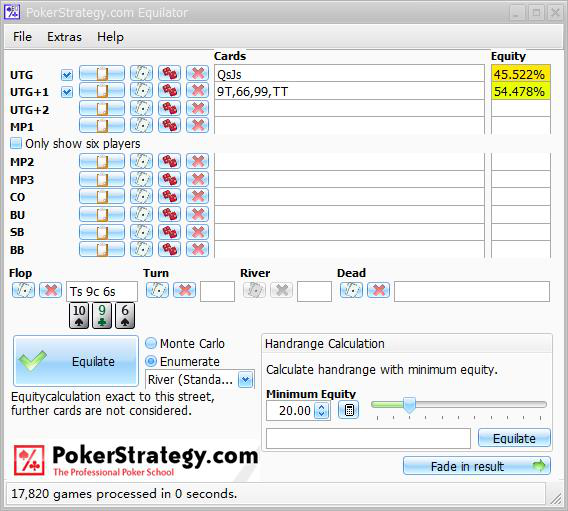Uncheck the UTG player checkbox
The image size is (568, 511).
coord(67,75)
